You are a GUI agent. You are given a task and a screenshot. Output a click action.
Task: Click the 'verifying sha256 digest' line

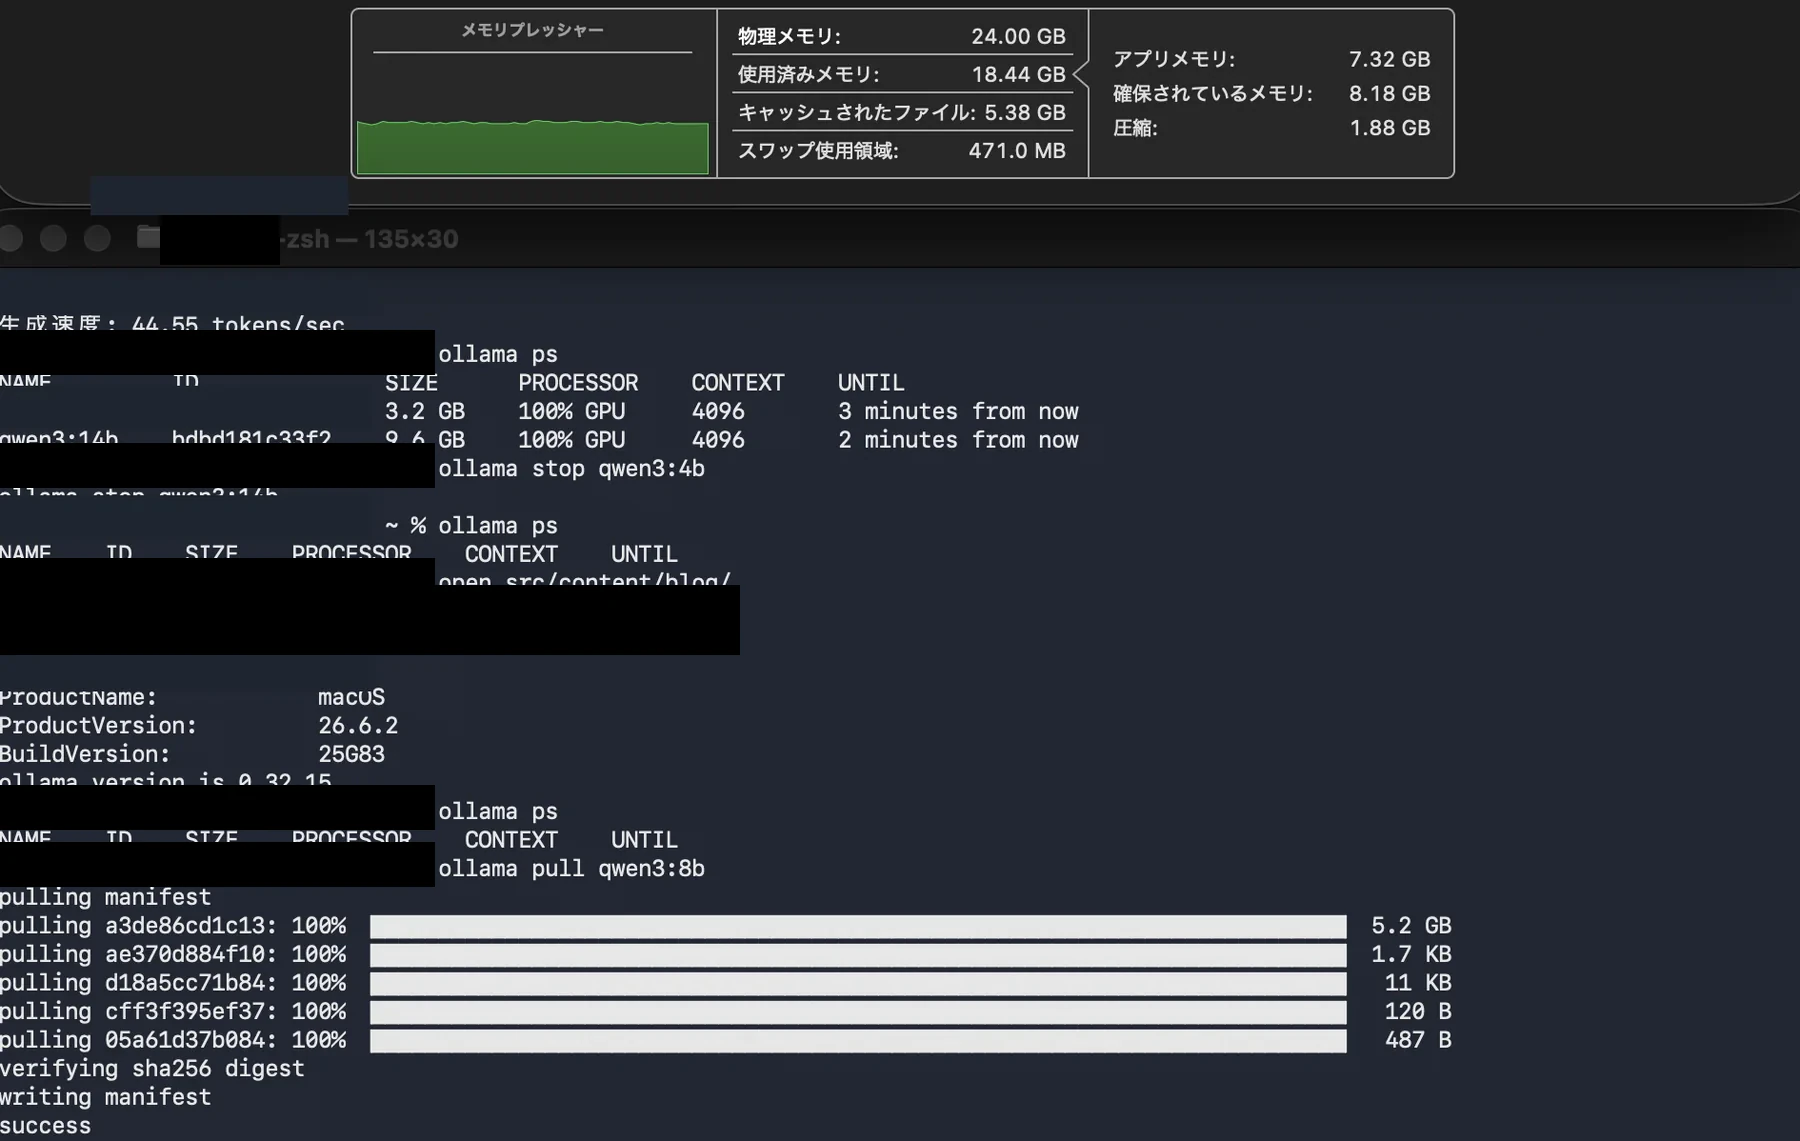click(x=152, y=1069)
